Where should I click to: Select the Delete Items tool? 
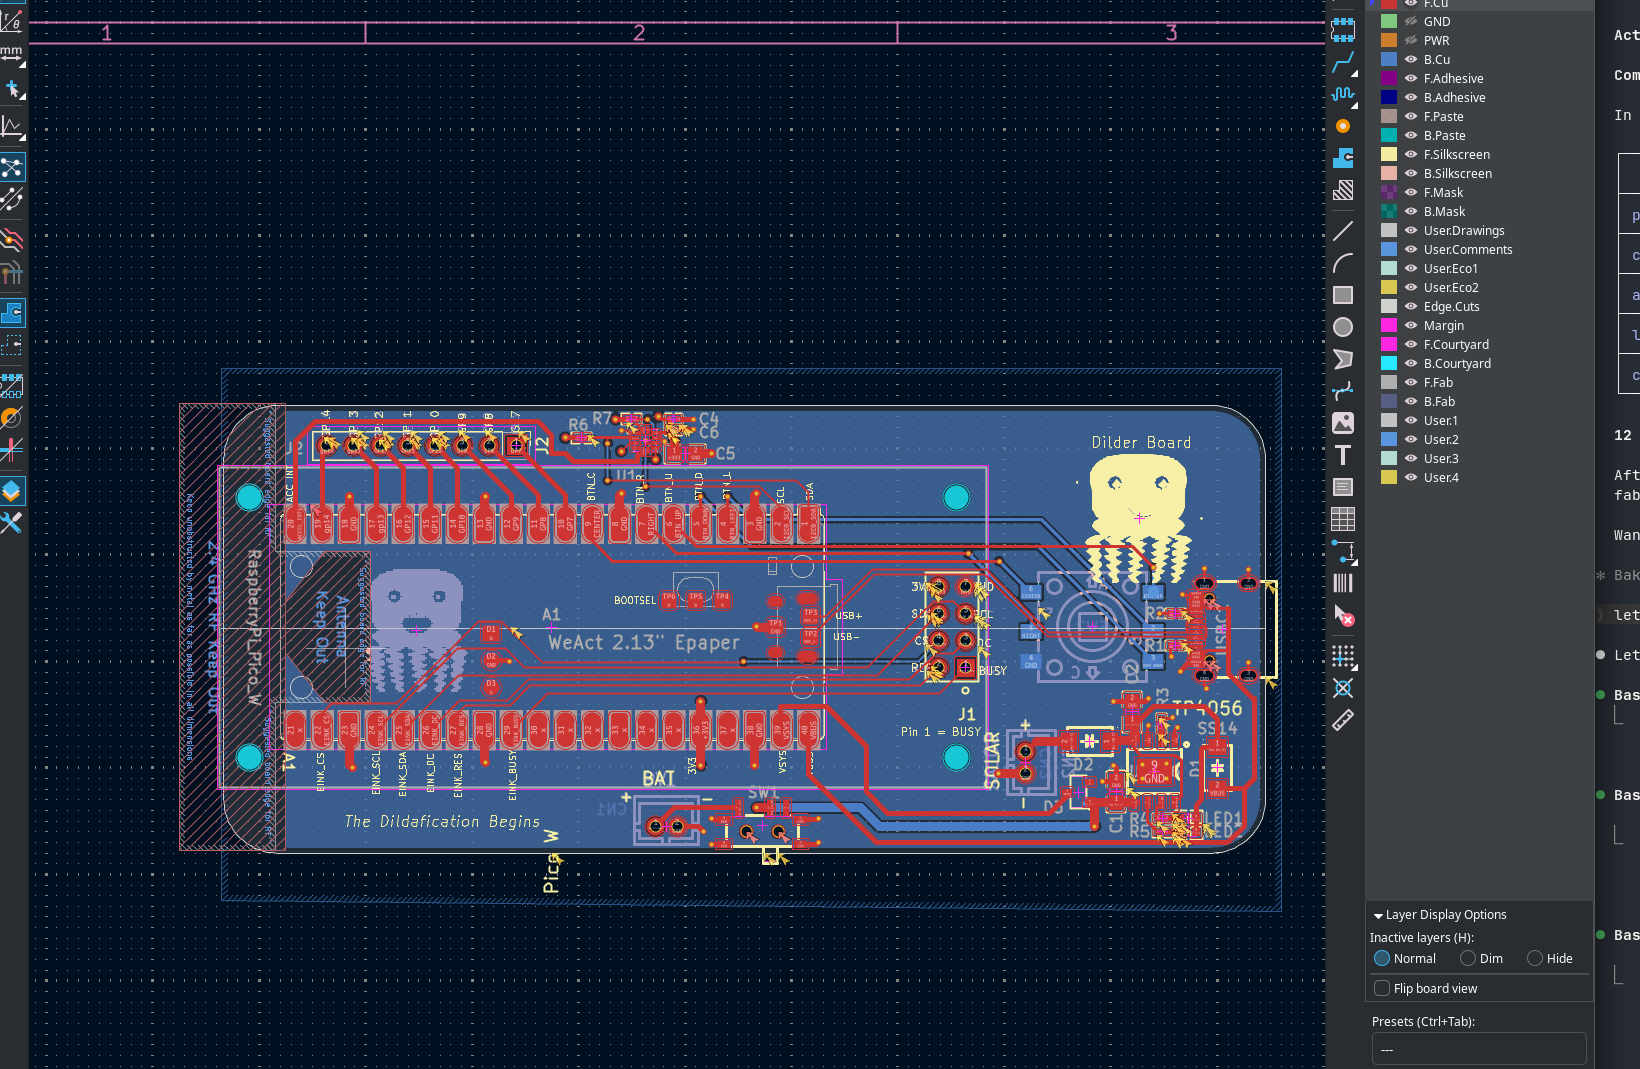(1343, 616)
